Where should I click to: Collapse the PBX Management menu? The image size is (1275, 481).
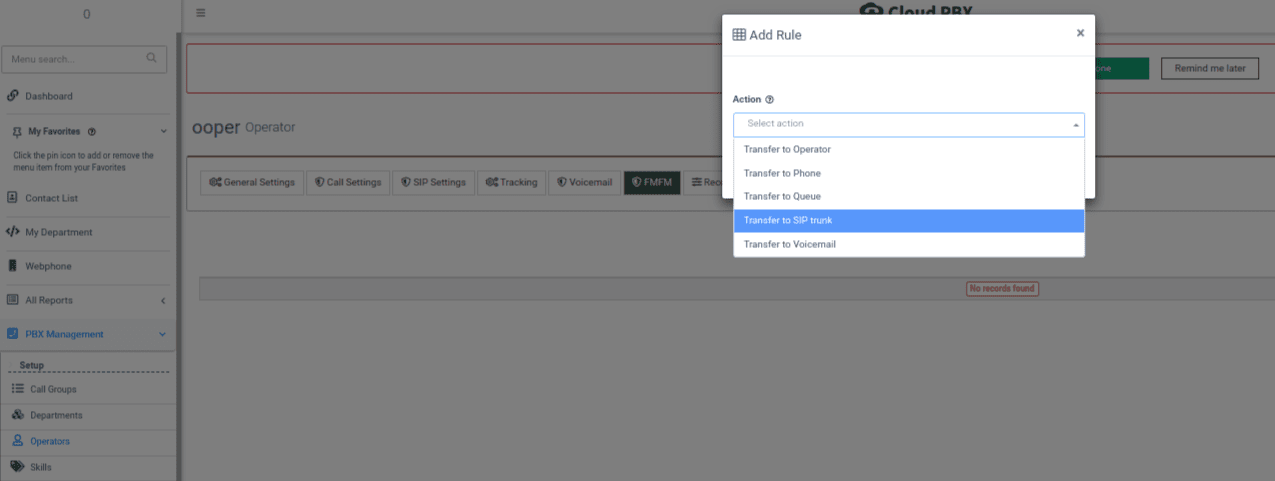(163, 334)
